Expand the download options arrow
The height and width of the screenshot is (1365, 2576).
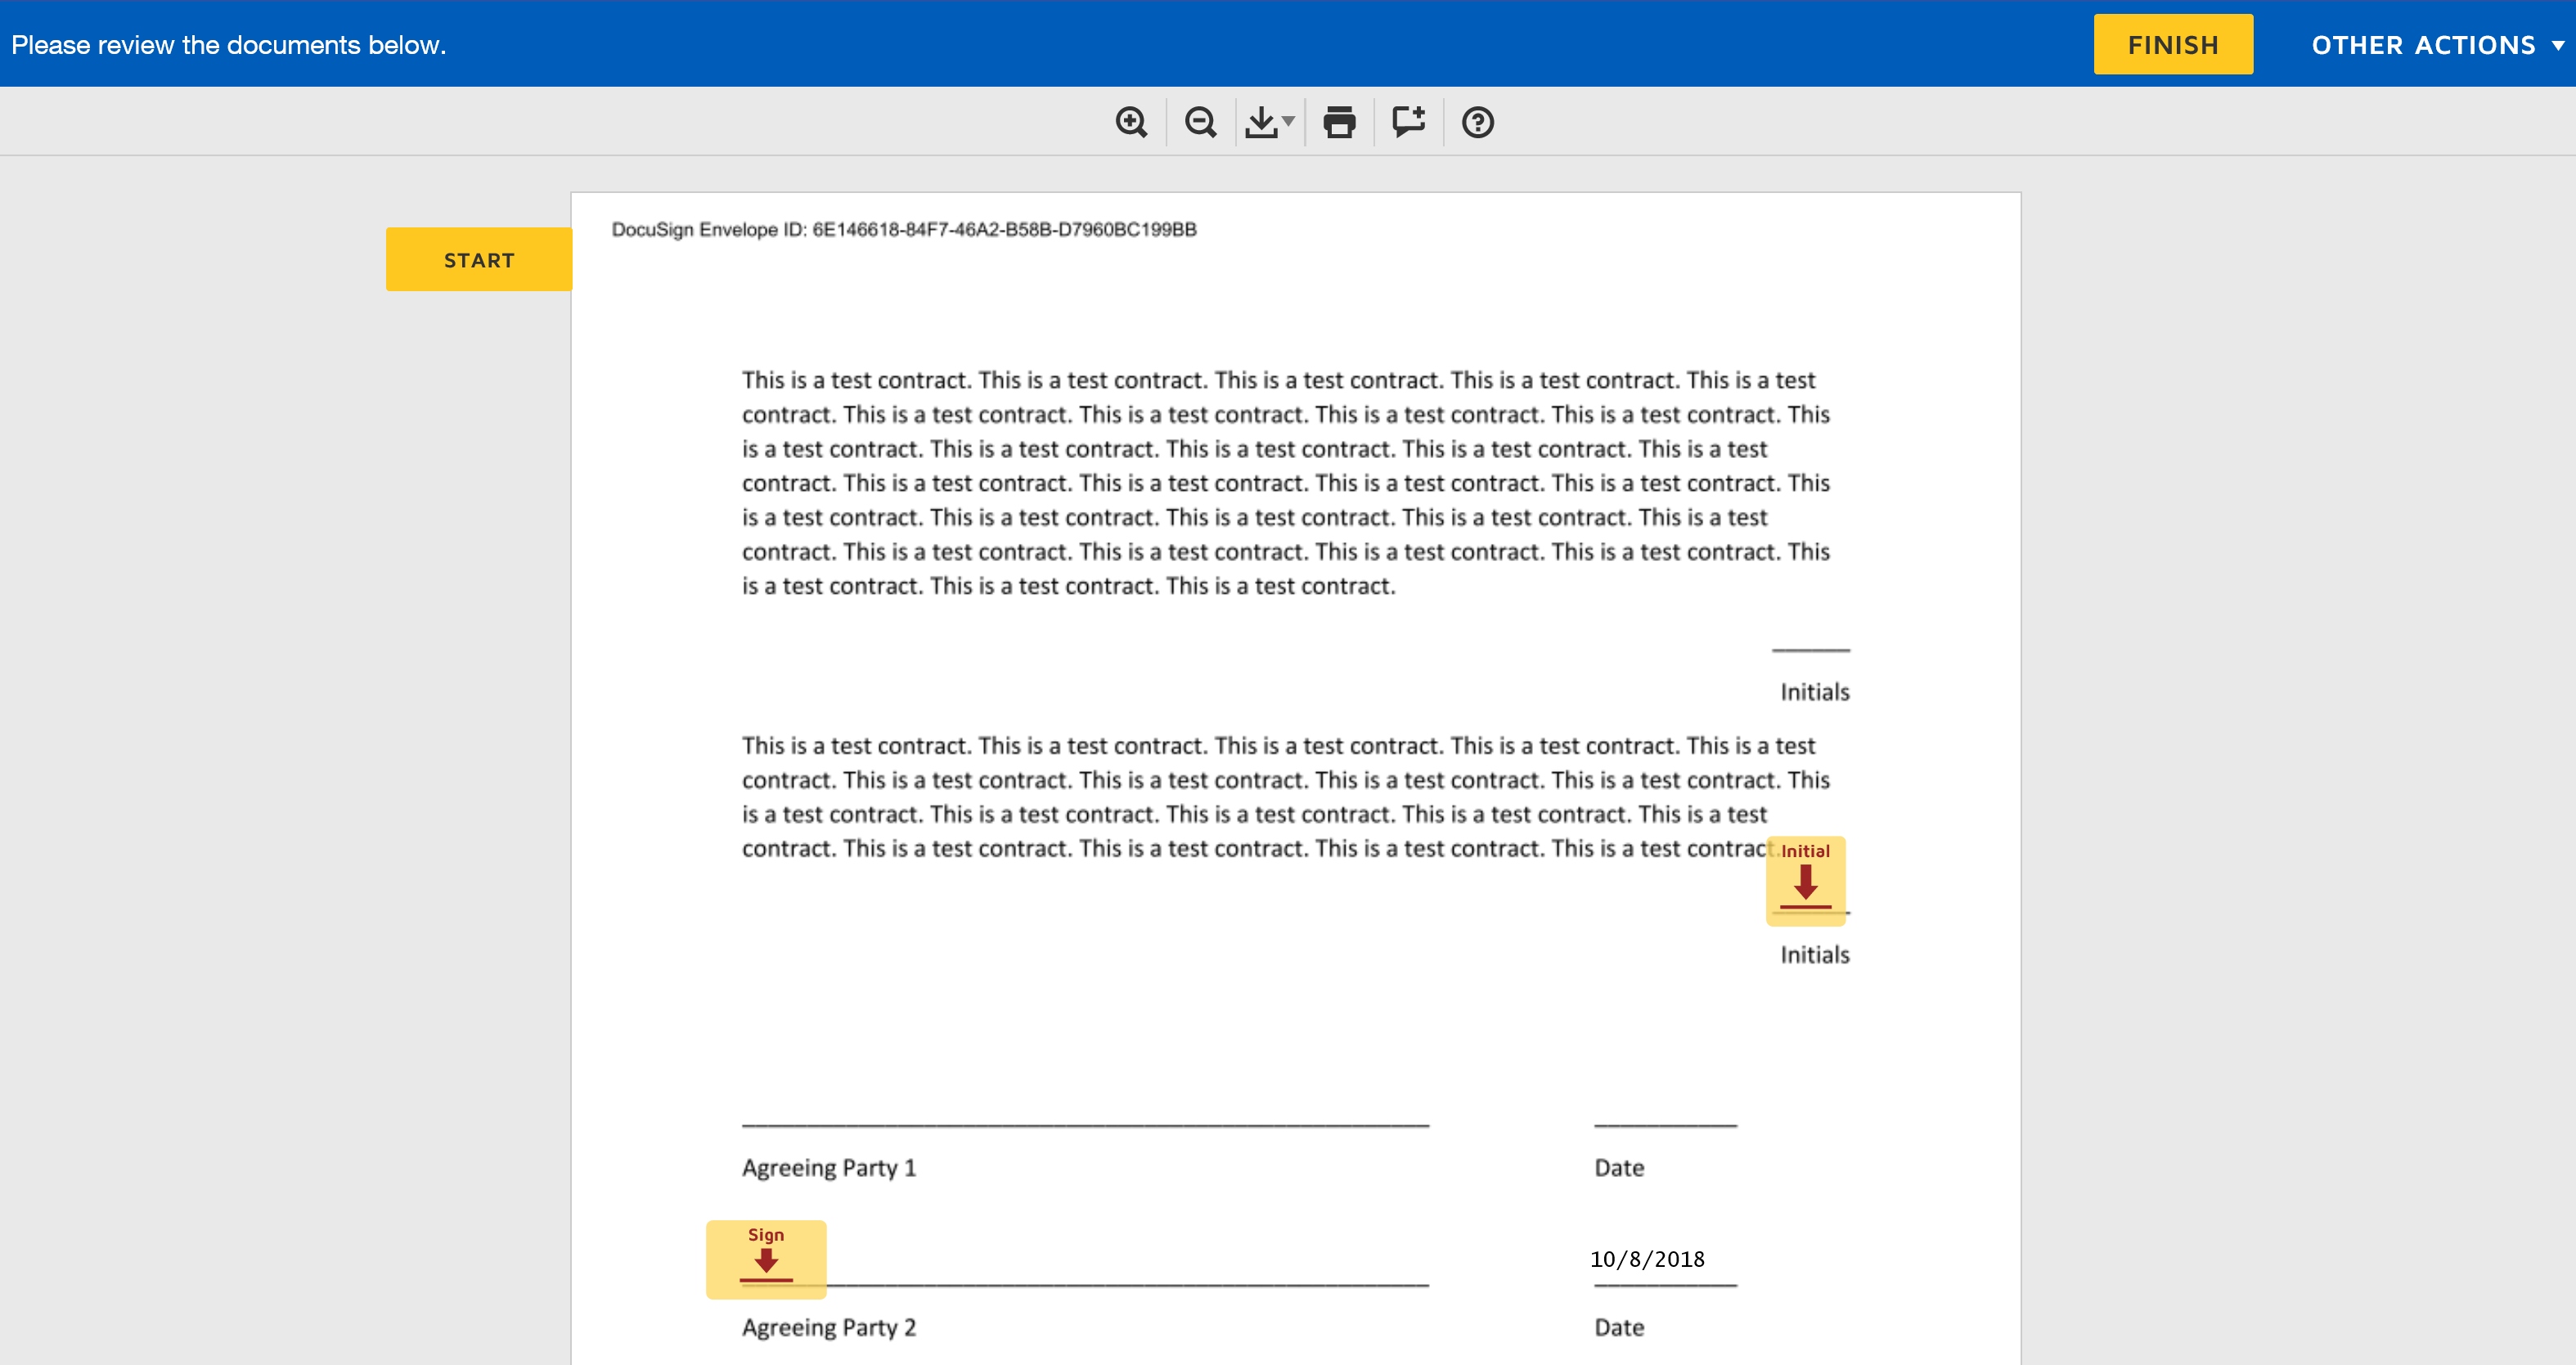coord(1288,122)
